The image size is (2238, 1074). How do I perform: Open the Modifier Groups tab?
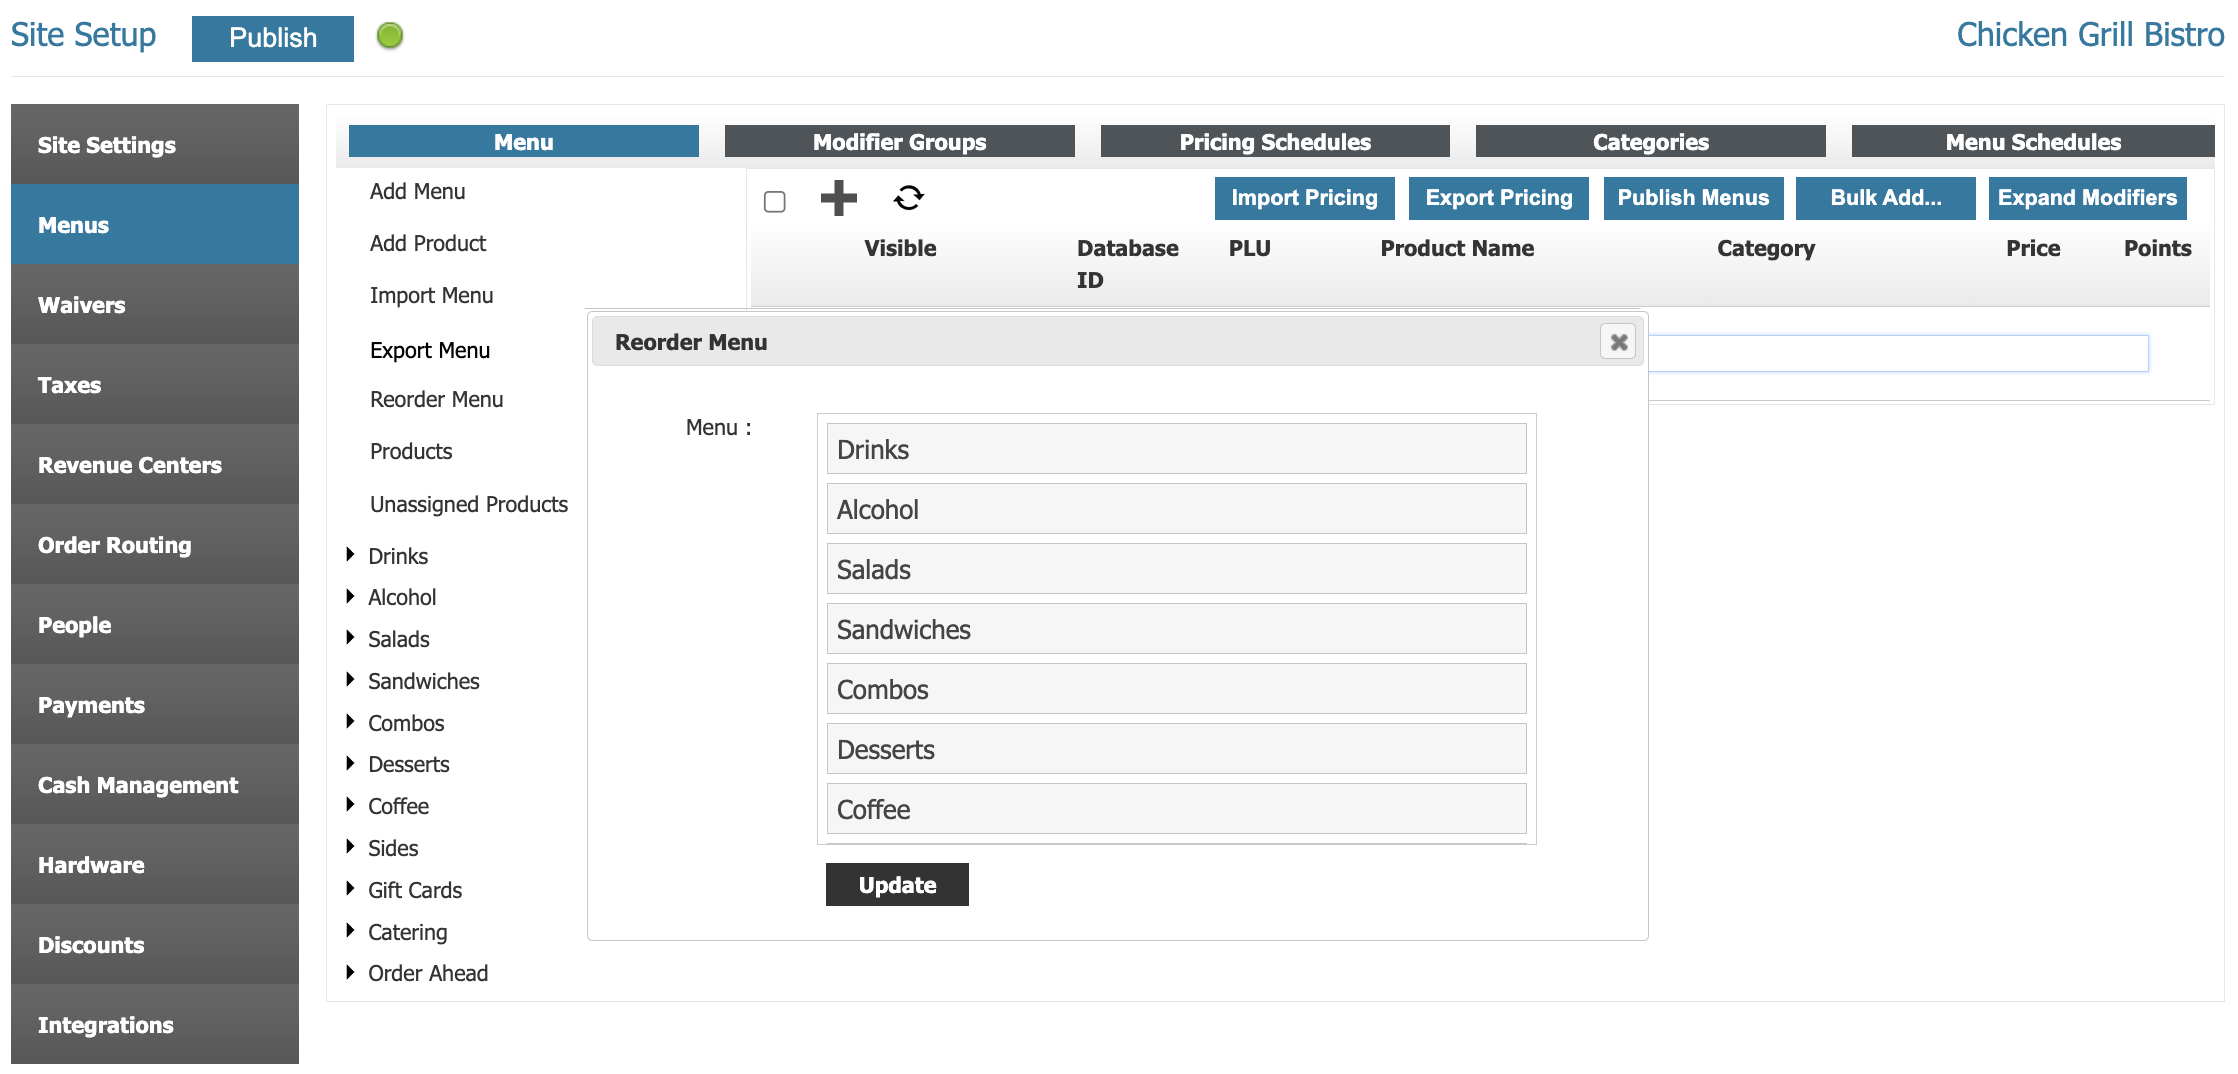pos(899,141)
